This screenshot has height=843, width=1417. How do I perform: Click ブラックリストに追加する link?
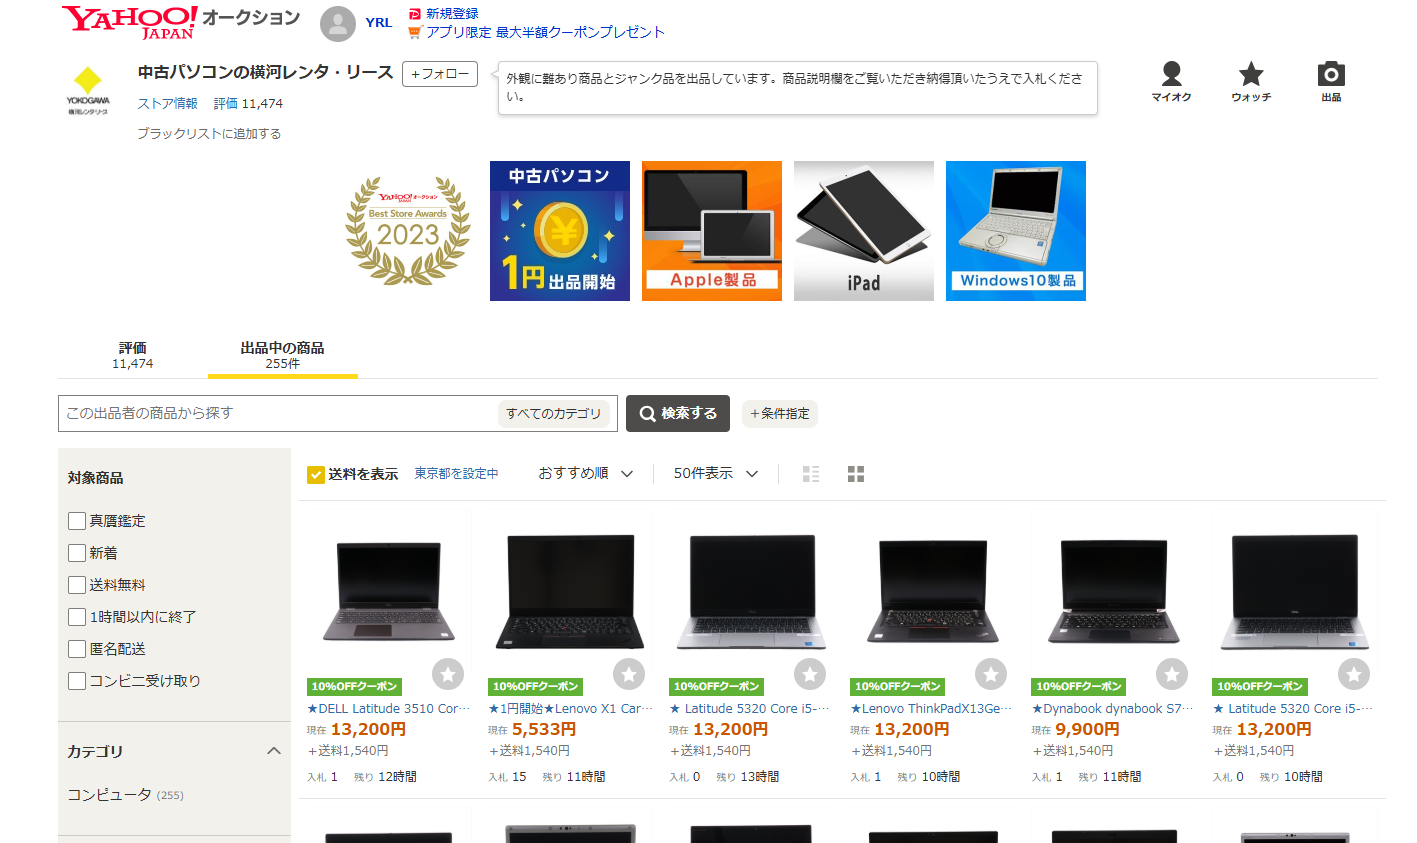pyautogui.click(x=209, y=134)
